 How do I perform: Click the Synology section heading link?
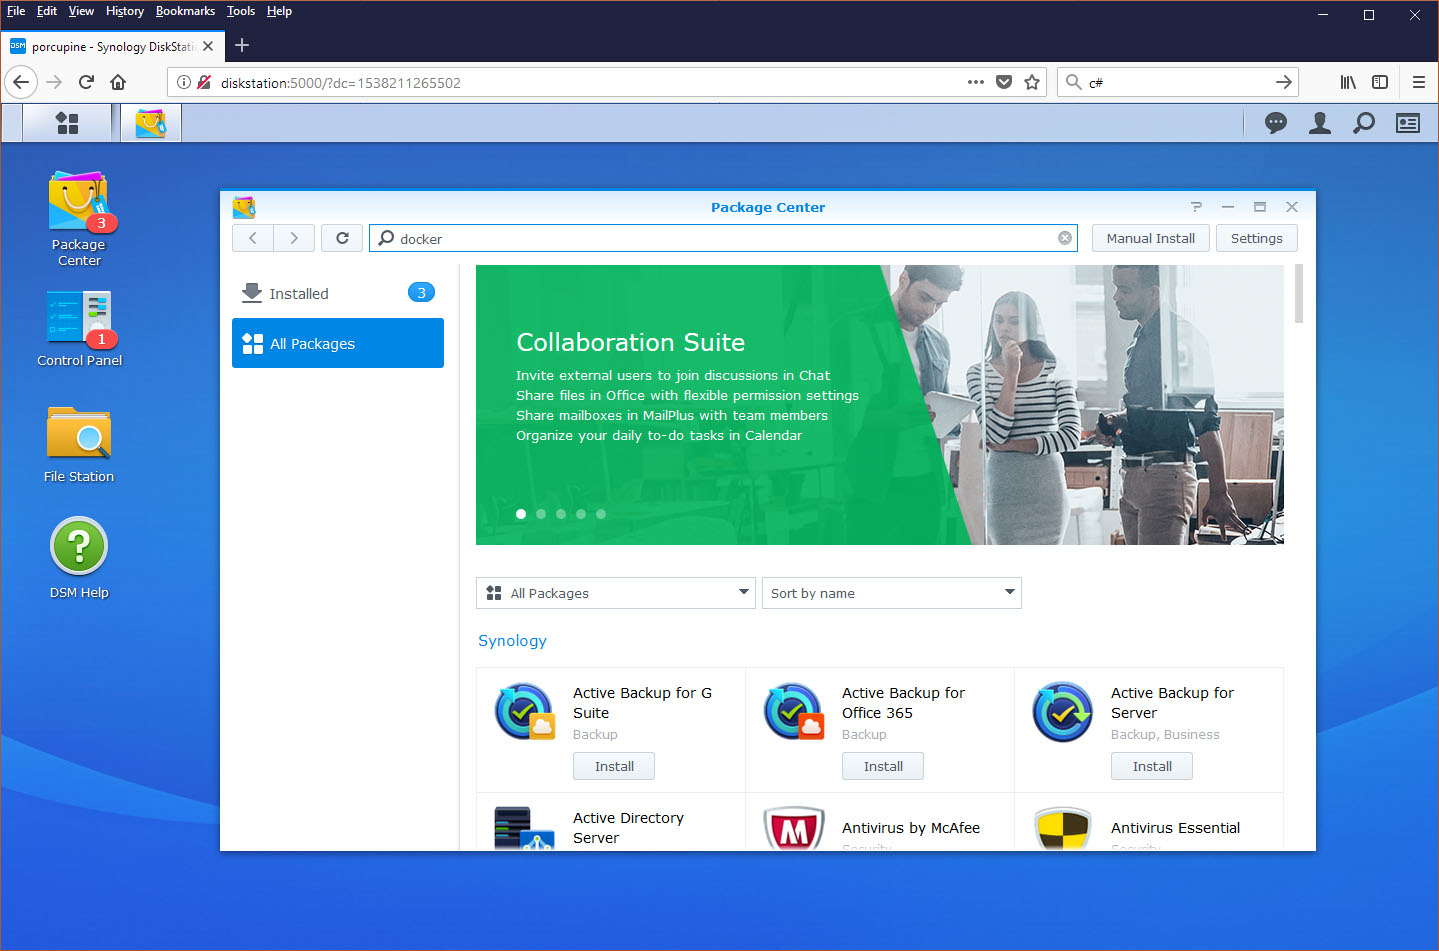pyautogui.click(x=512, y=641)
